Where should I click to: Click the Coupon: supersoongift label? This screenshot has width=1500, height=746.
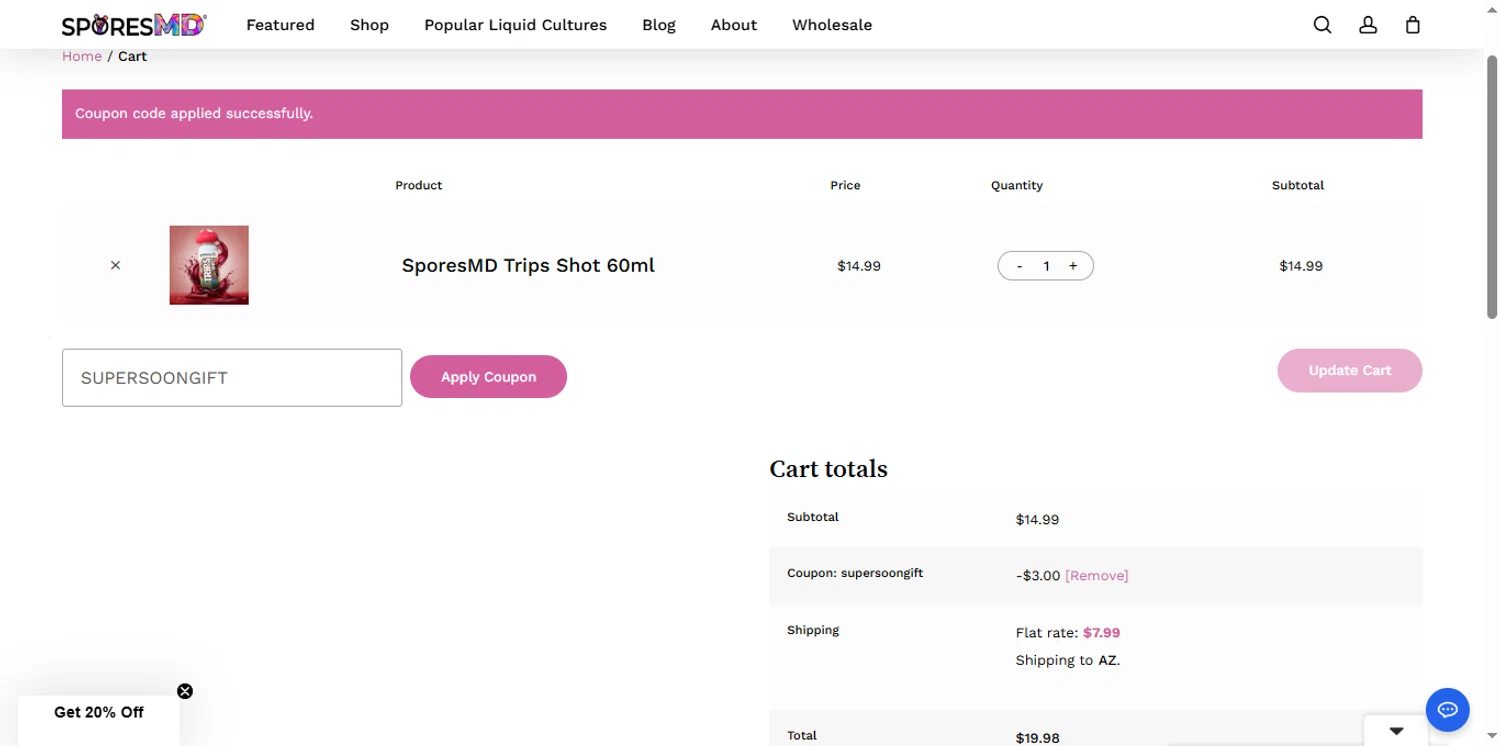click(x=855, y=573)
